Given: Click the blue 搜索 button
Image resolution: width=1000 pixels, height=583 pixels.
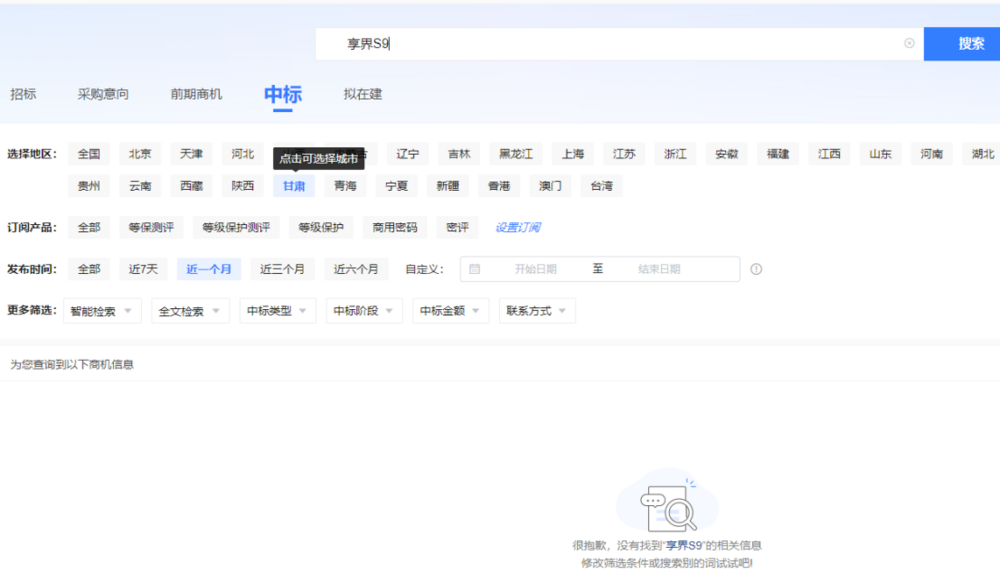Looking at the screenshot, I should coord(962,44).
